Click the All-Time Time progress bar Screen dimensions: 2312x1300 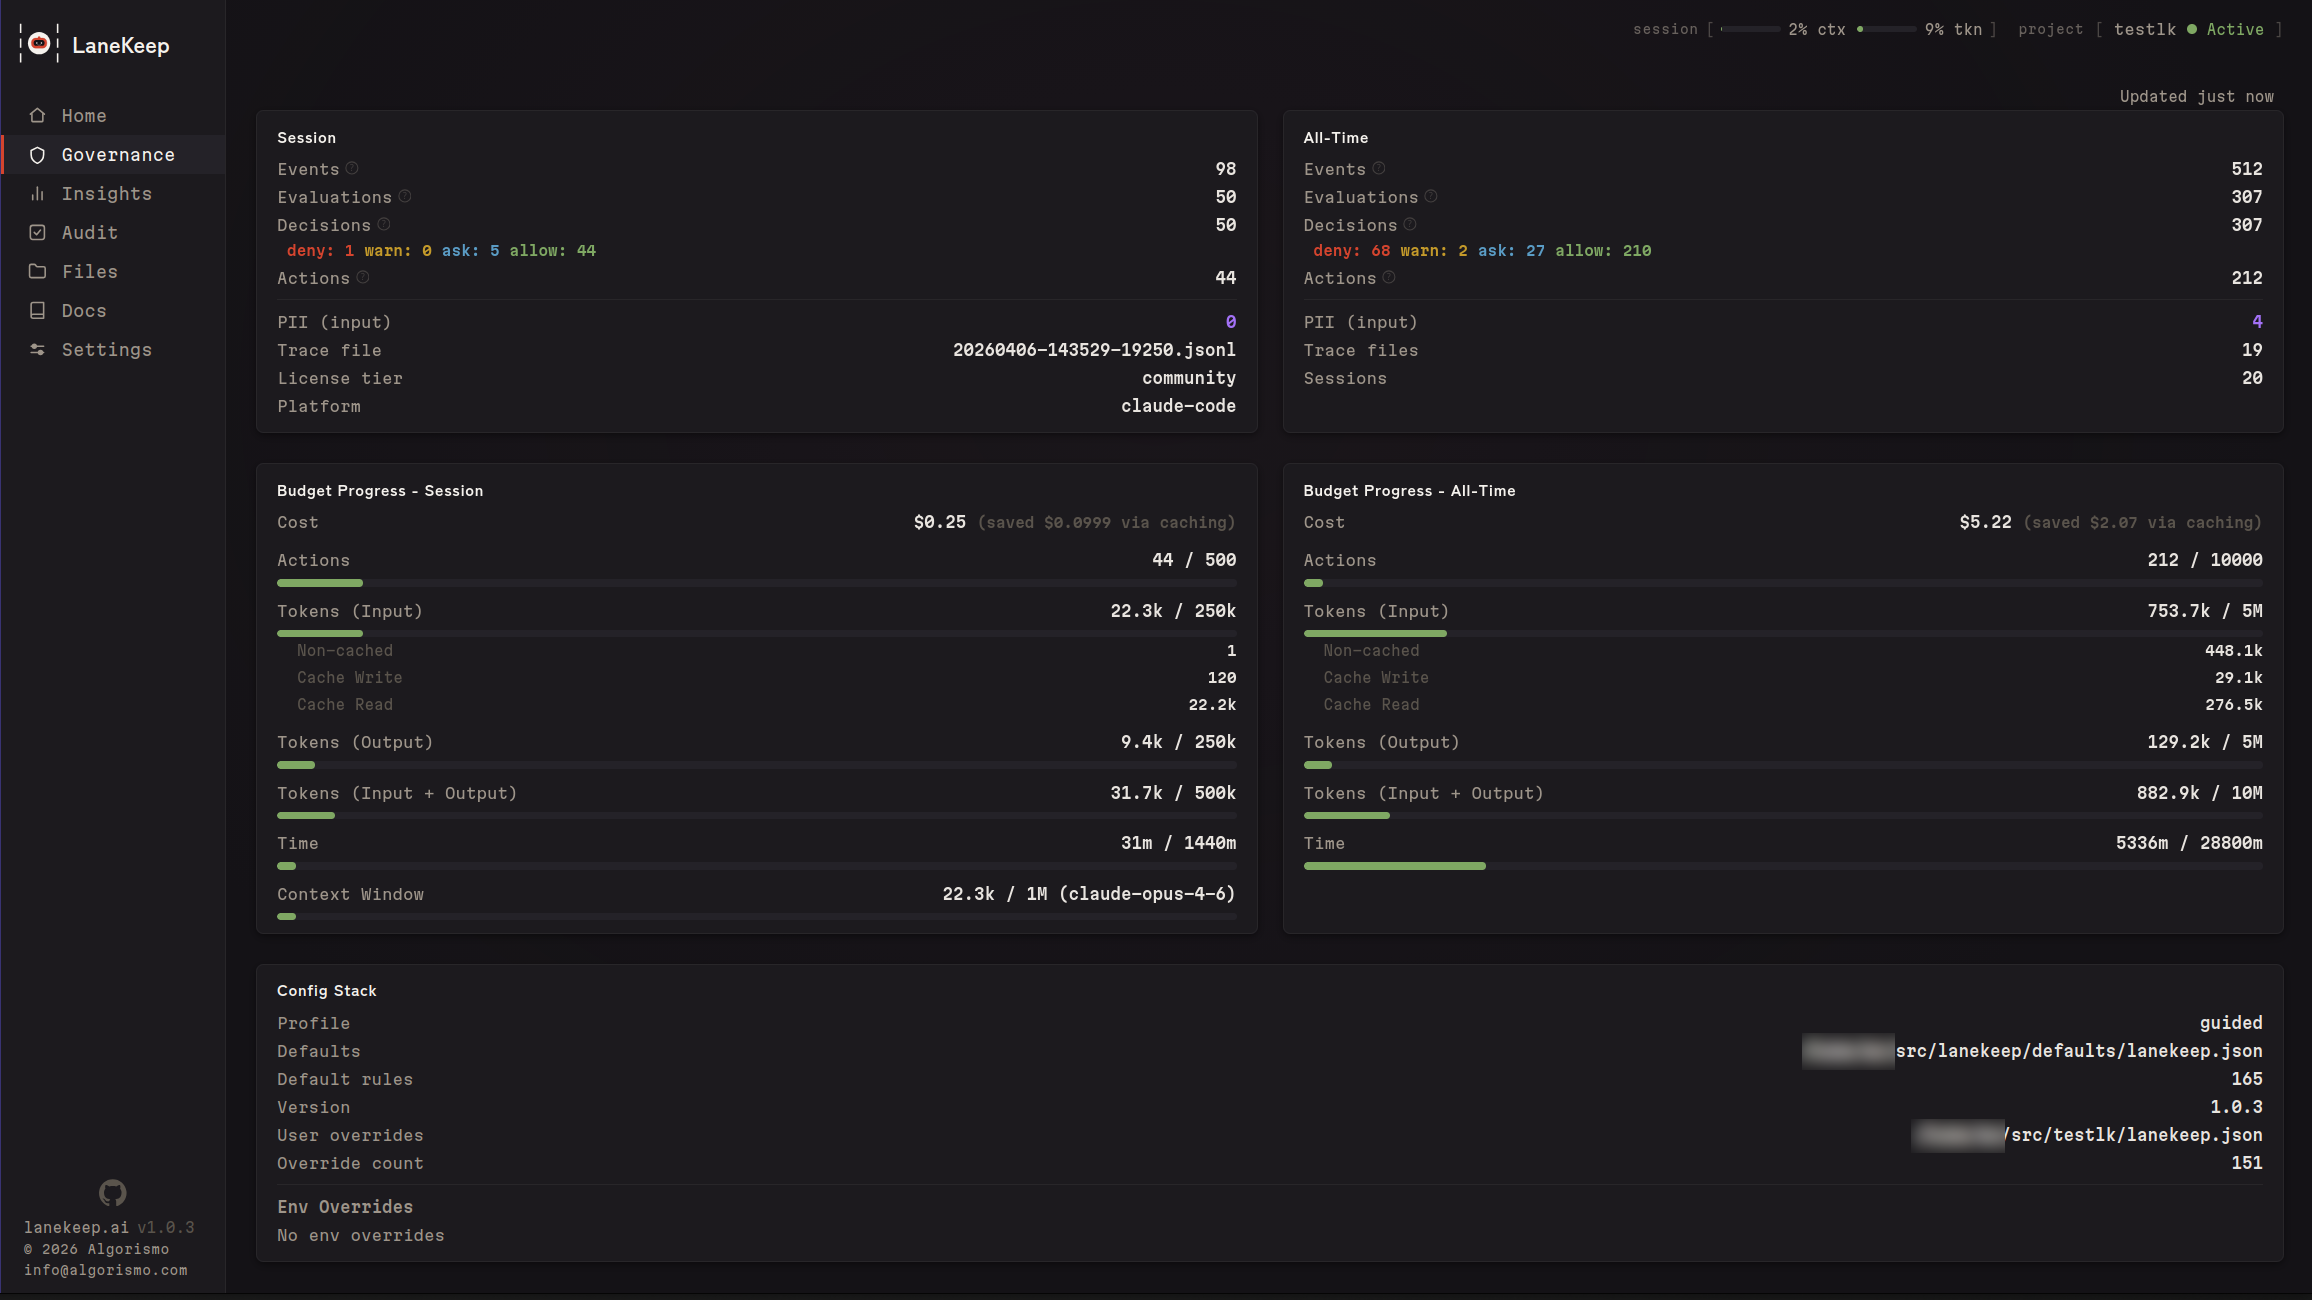[1783, 866]
